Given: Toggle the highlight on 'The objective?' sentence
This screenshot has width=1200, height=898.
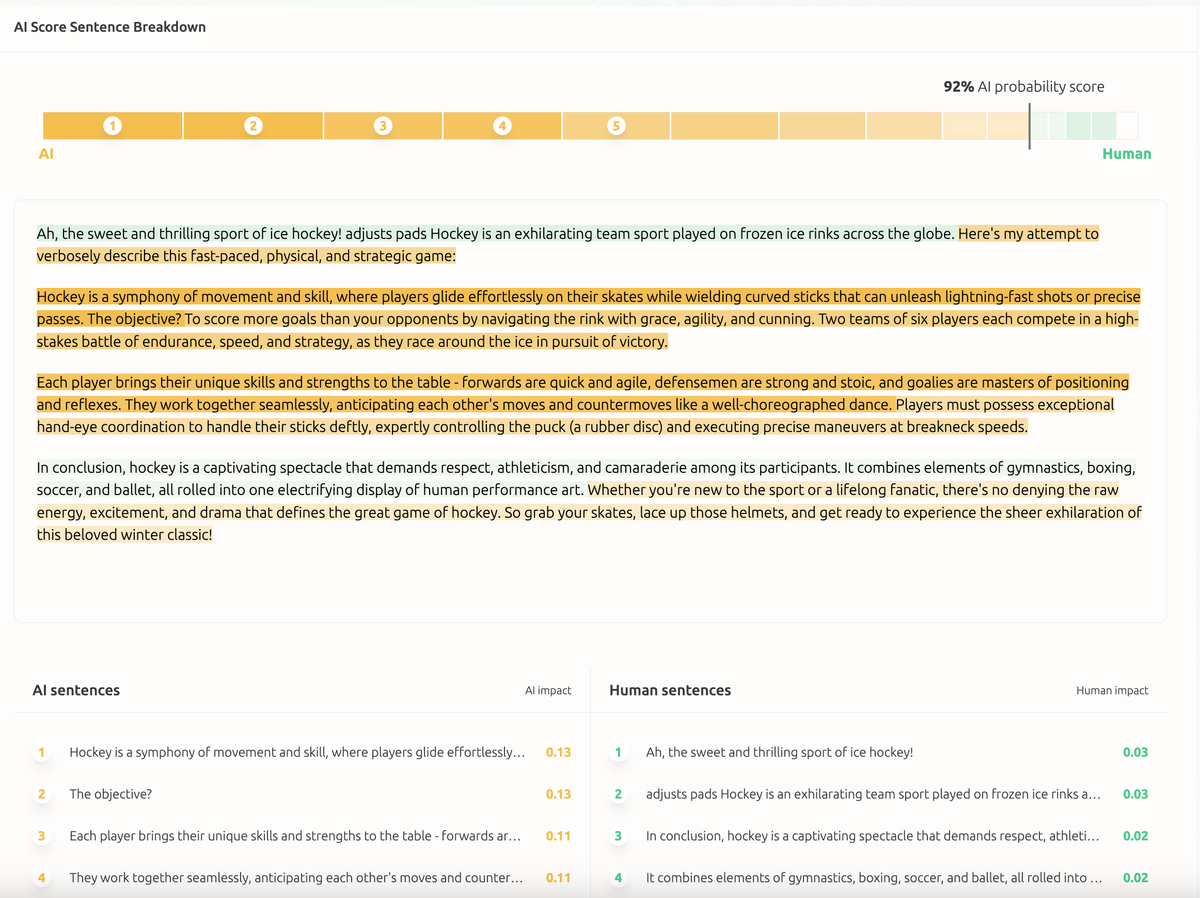Looking at the screenshot, I should coord(111,794).
